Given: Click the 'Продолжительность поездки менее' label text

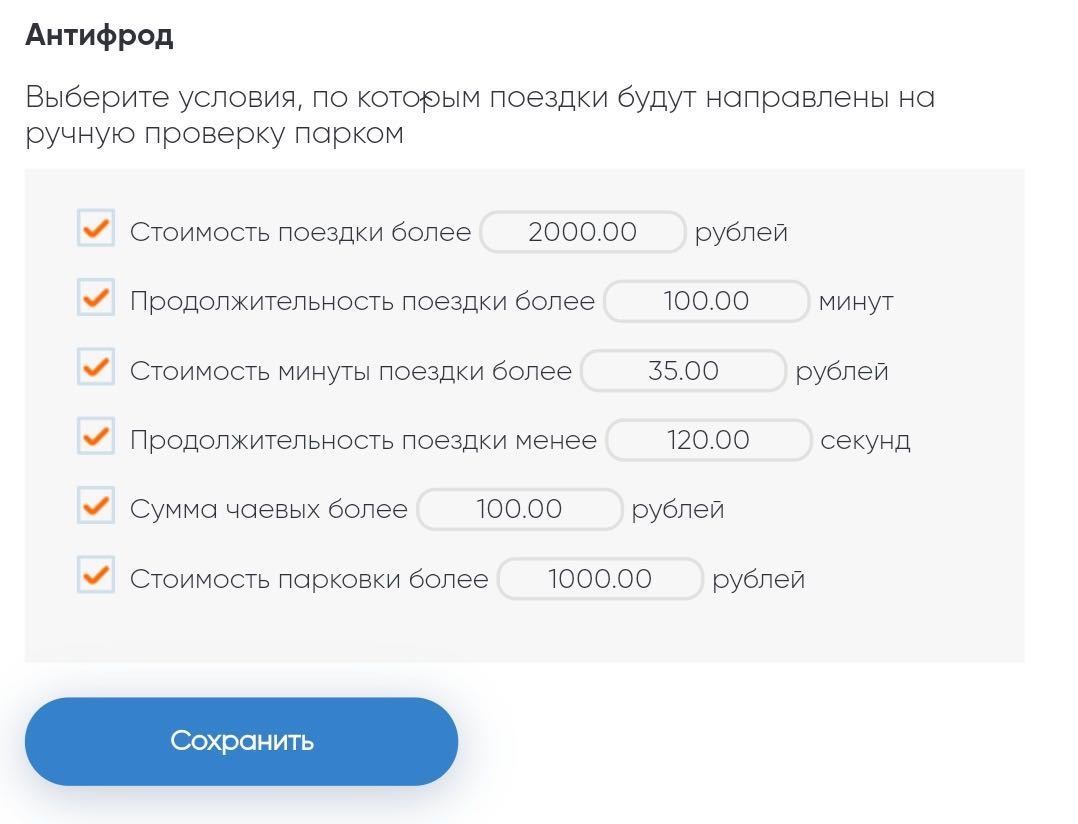Looking at the screenshot, I should [363, 440].
